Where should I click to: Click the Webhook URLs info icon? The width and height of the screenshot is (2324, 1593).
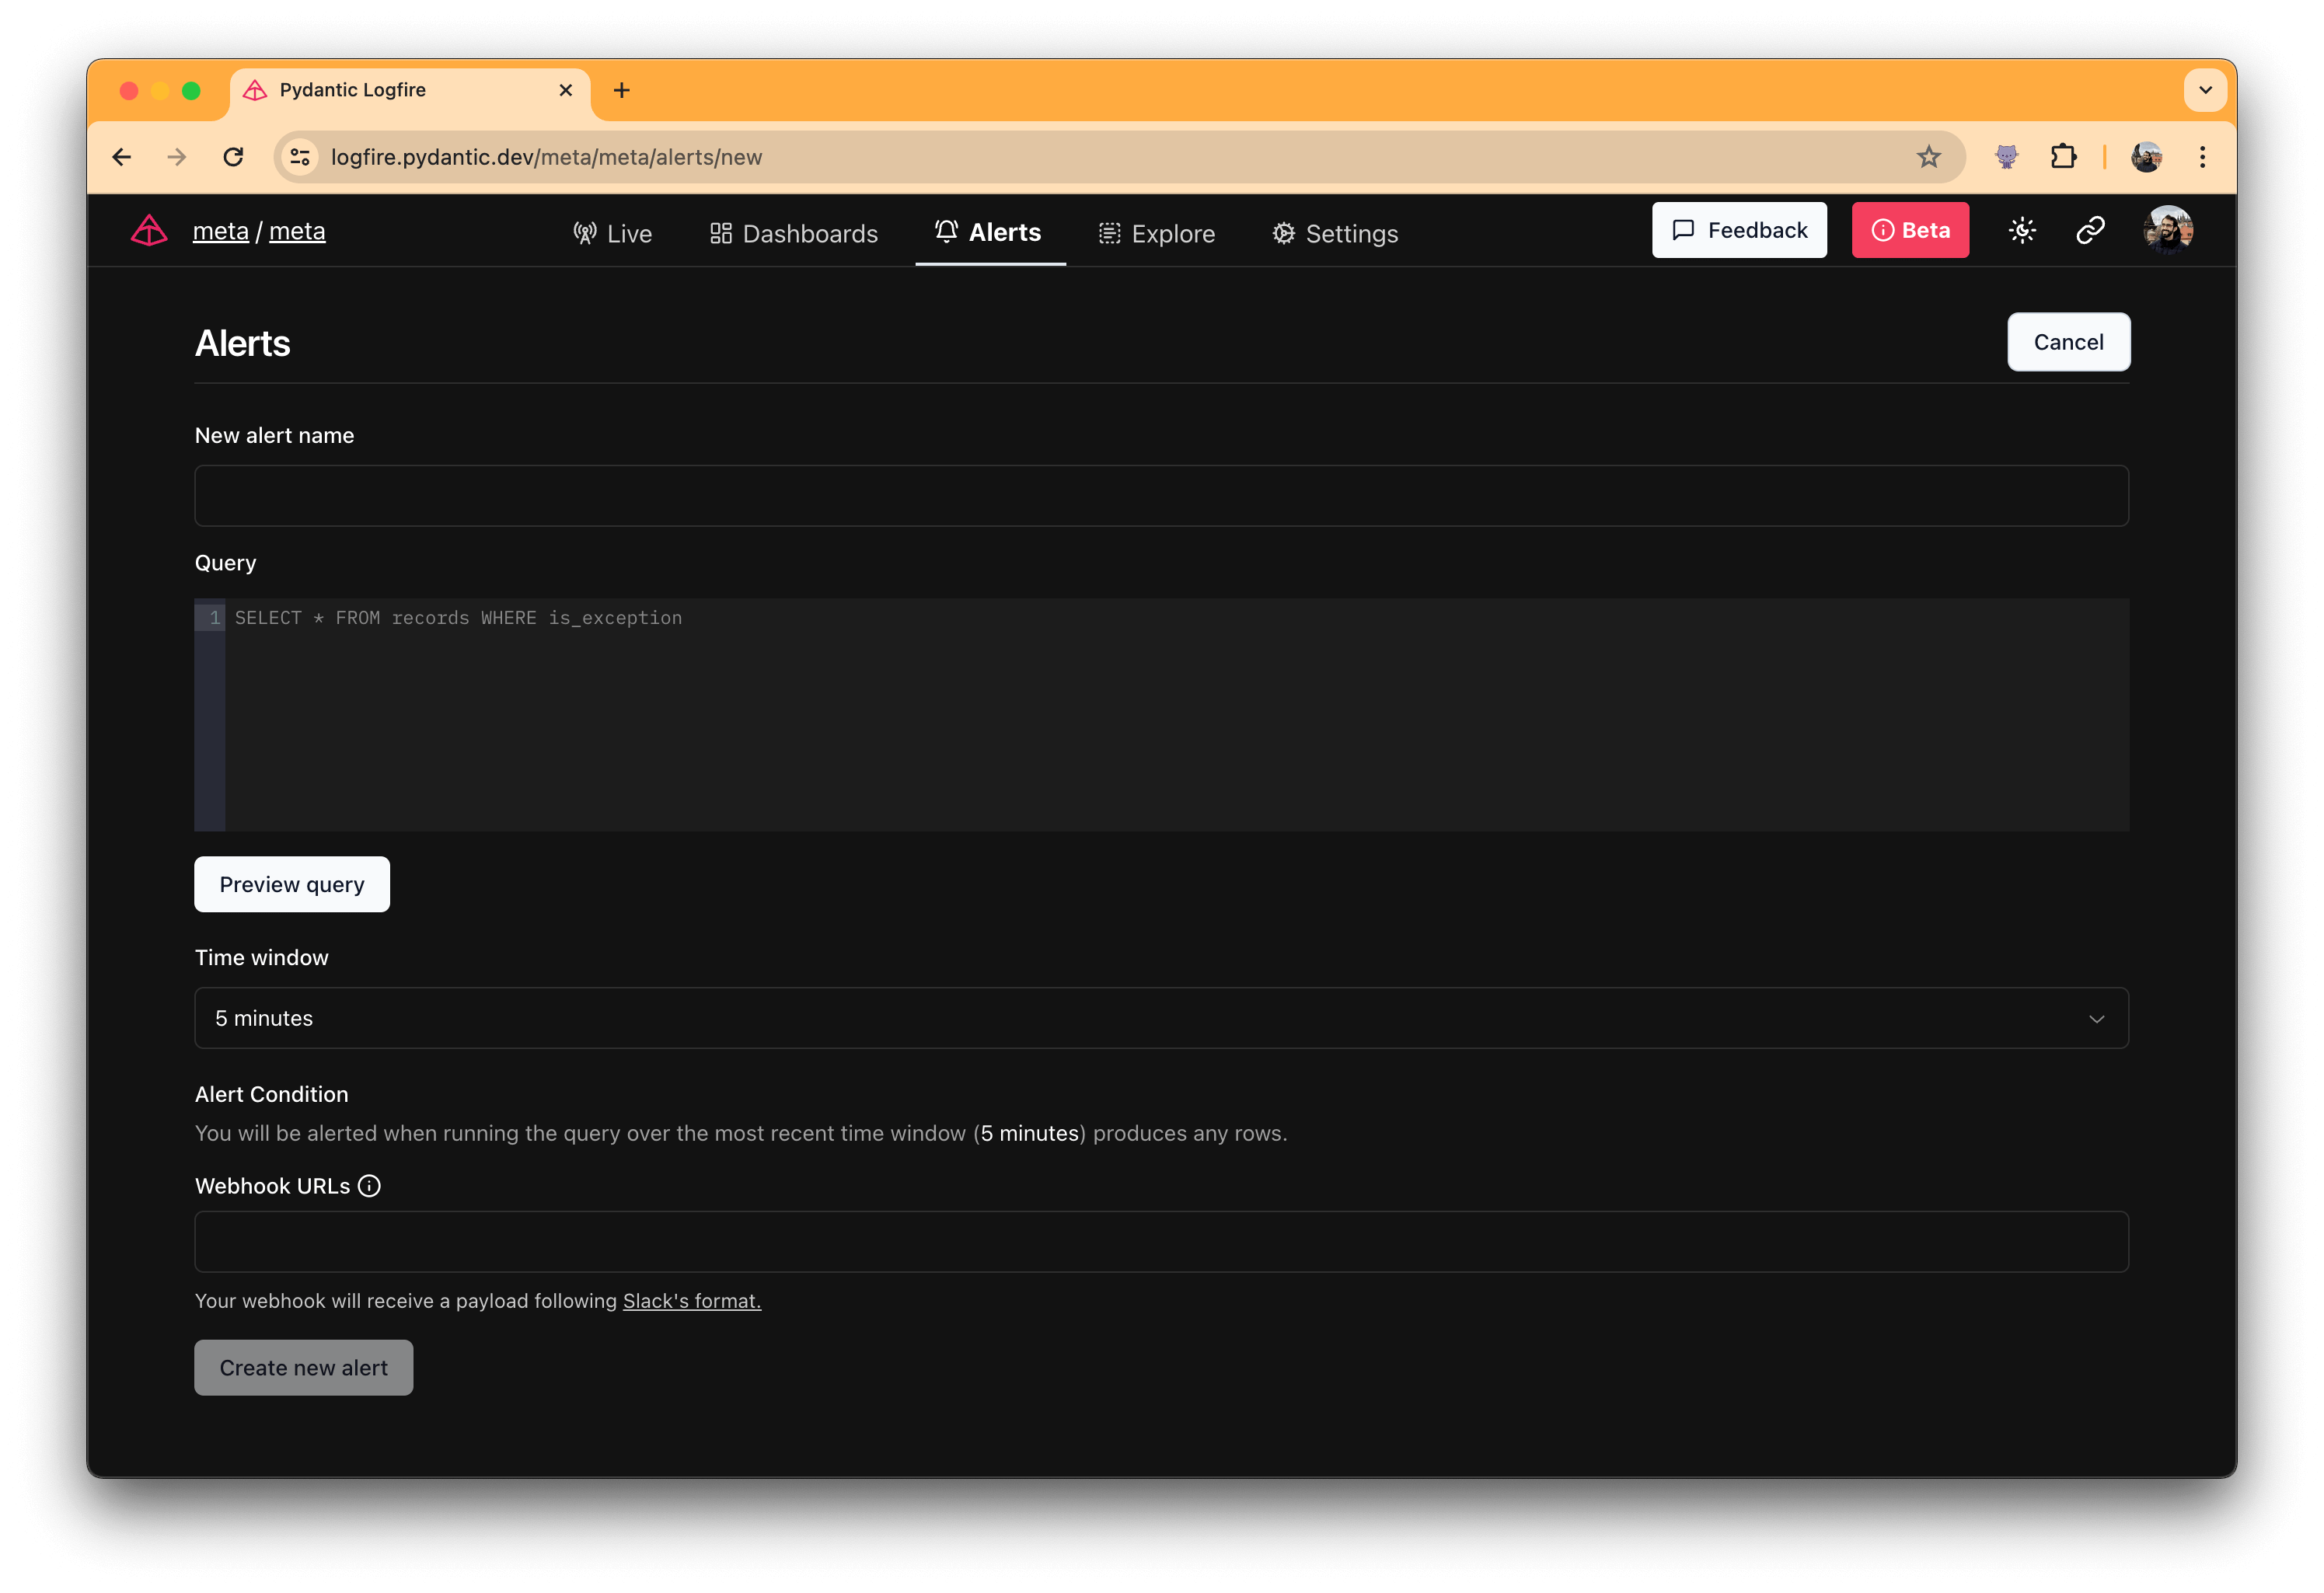(369, 1186)
